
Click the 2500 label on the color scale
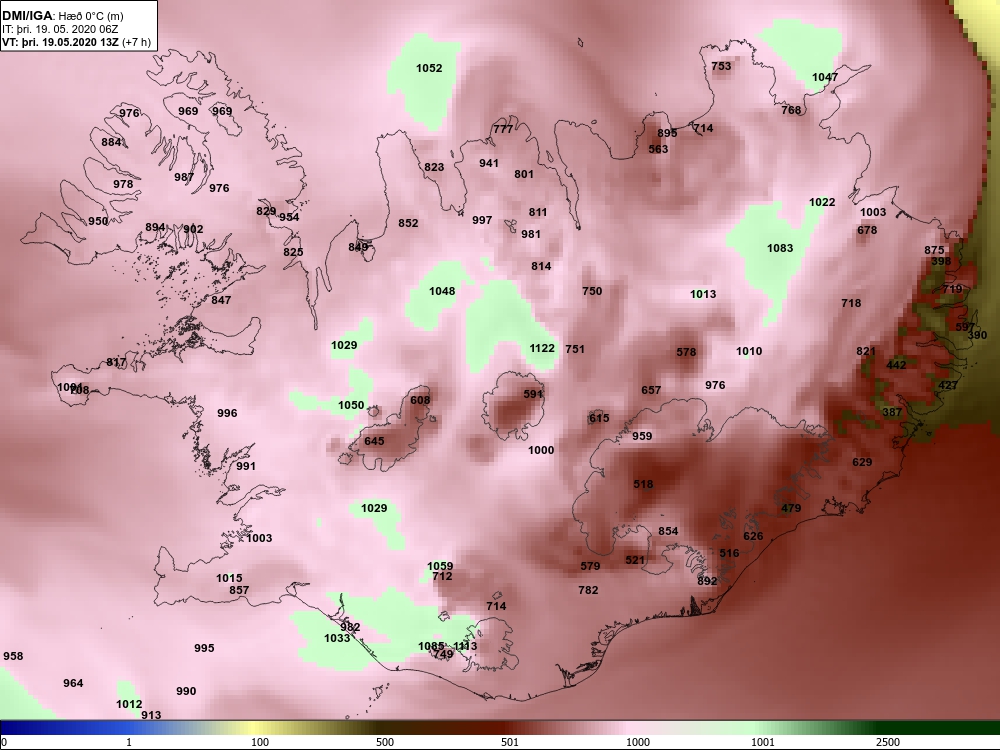pyautogui.click(x=888, y=742)
